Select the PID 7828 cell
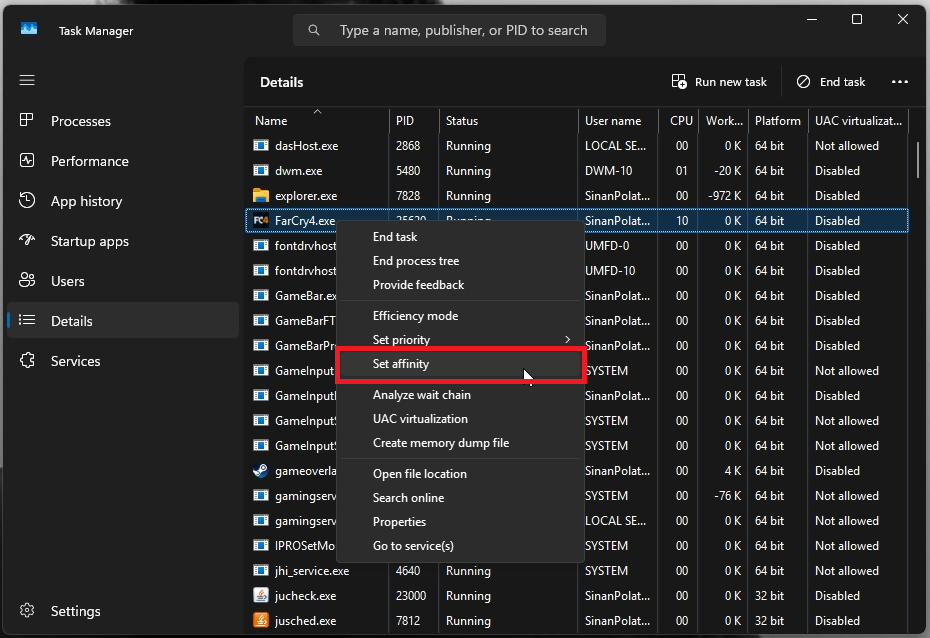This screenshot has height=638, width=930. coord(407,195)
